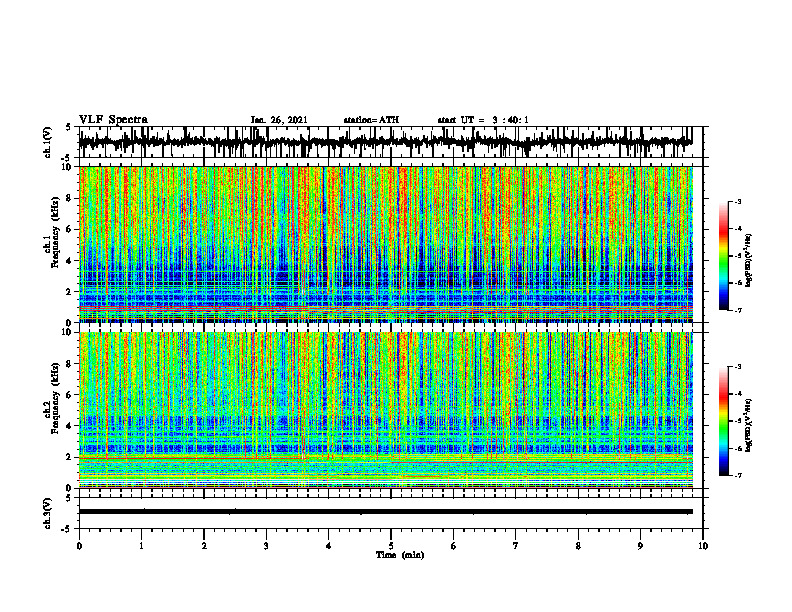
Task: Click time-axis tick label '5'
Action: click(391, 546)
